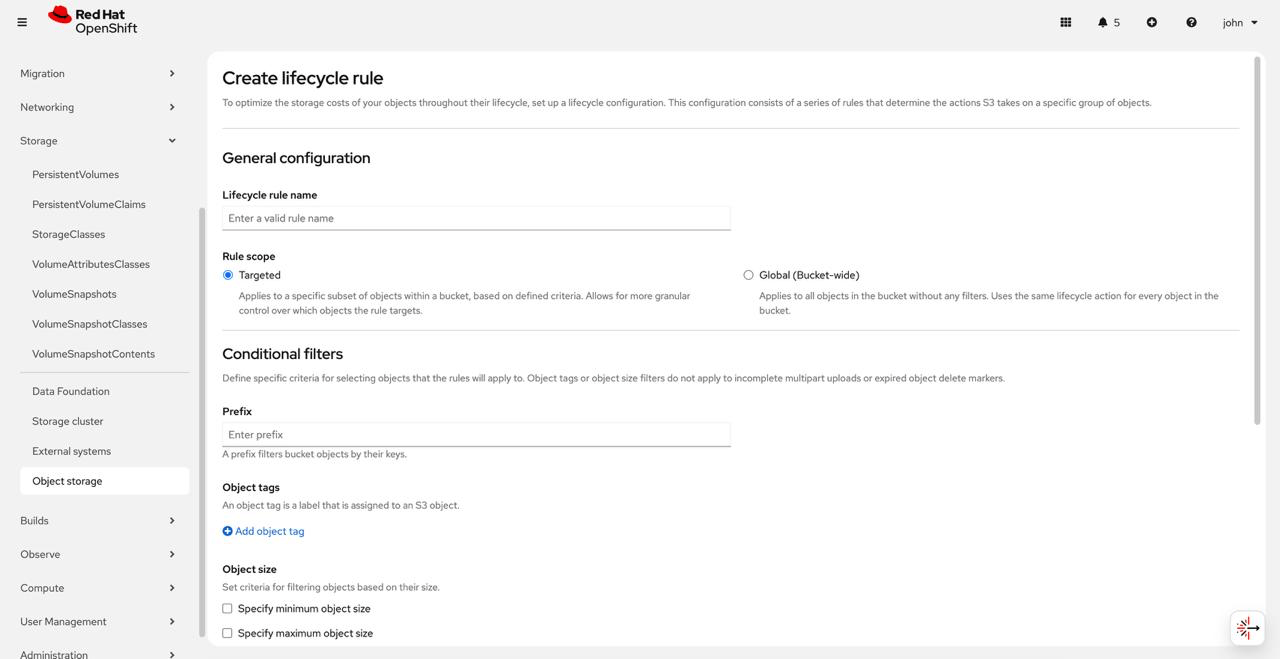
Task: Open the help question mark menu
Action: 1191,22
